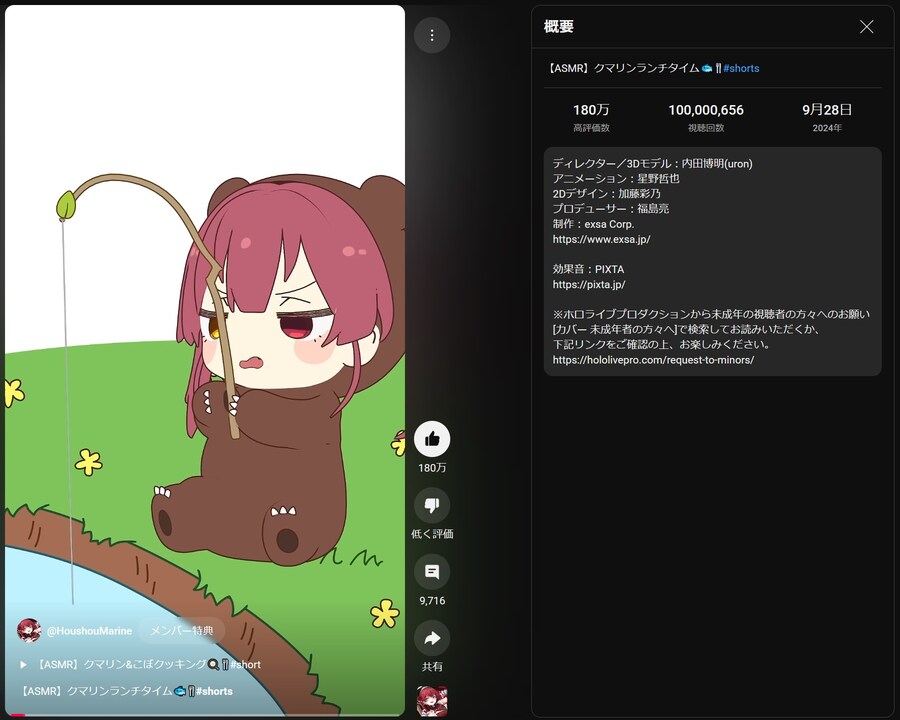Open the comments with 9,716 count
Viewport: 900px width, 720px height.
432,572
